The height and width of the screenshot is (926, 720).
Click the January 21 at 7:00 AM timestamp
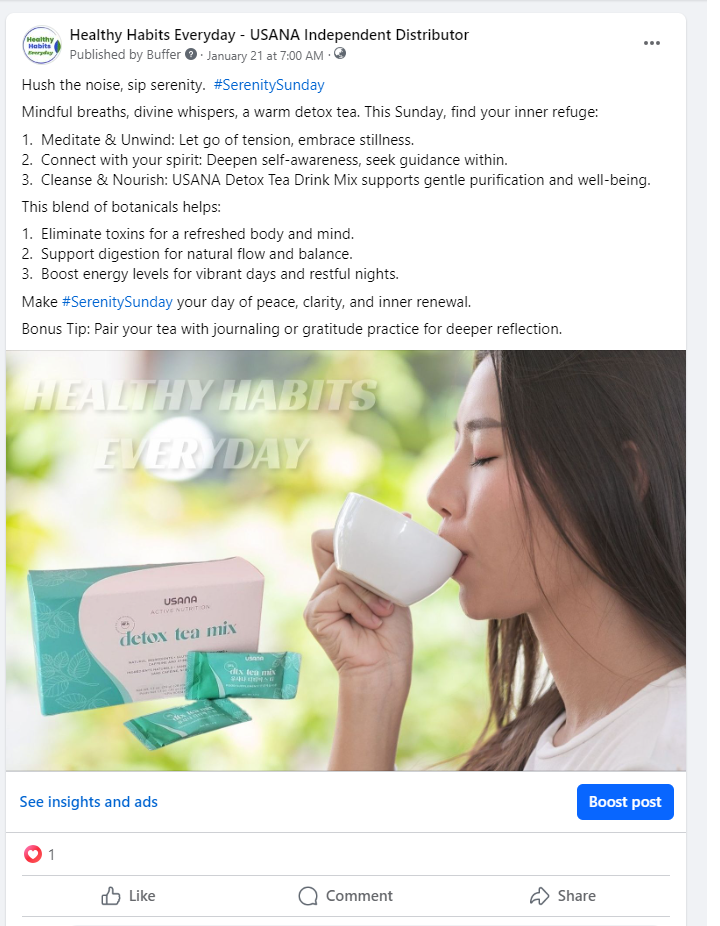tap(265, 56)
